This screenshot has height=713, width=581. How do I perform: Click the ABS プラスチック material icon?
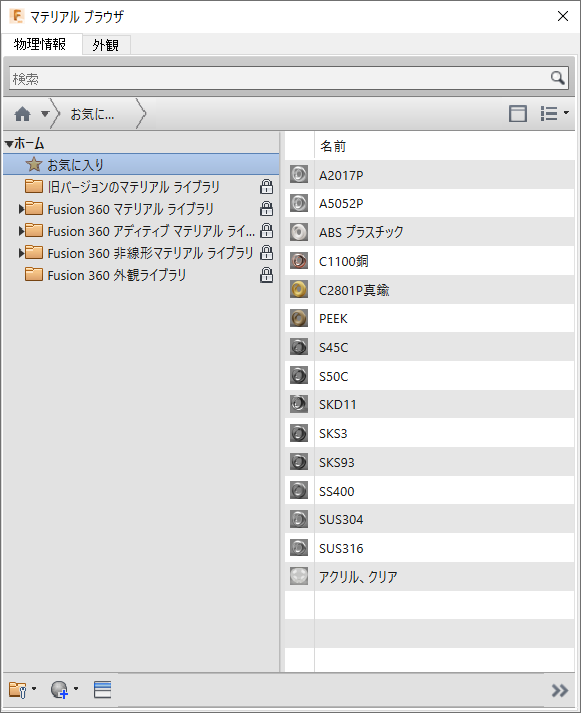pos(299,231)
